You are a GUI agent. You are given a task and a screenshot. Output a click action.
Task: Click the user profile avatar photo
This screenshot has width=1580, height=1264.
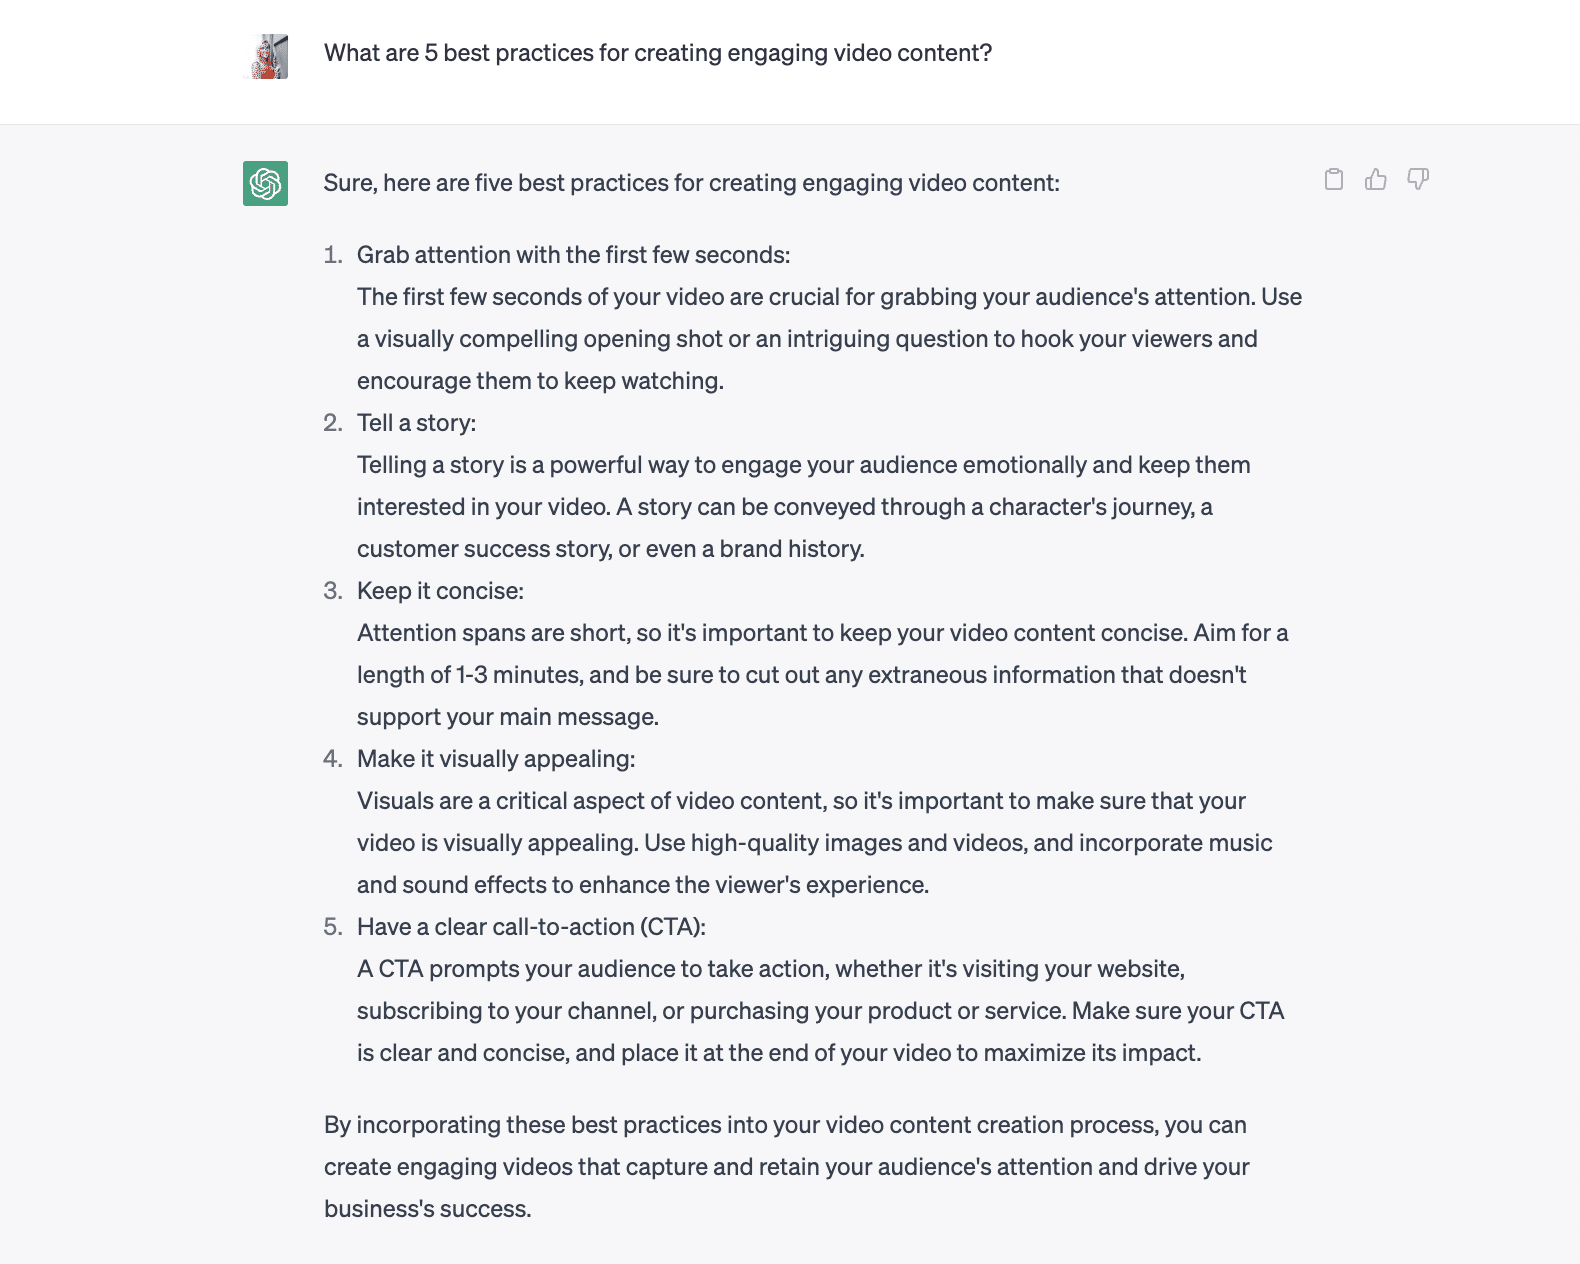(267, 57)
